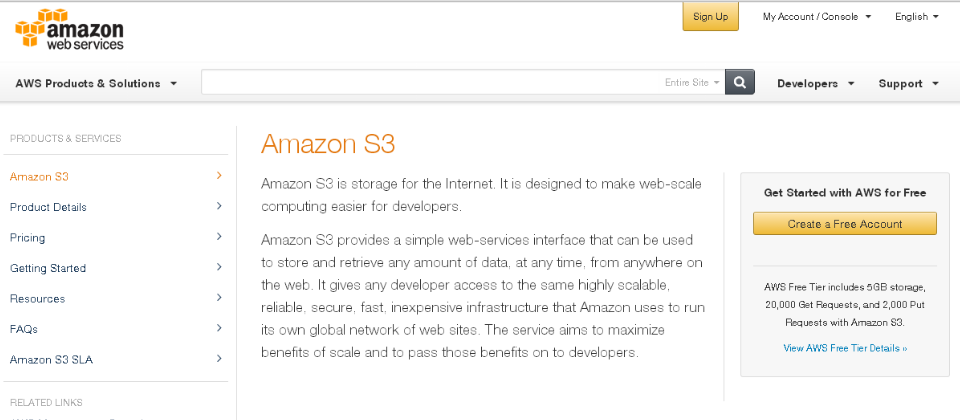
Task: Click the chevron next to Product Details
Action: (x=219, y=206)
